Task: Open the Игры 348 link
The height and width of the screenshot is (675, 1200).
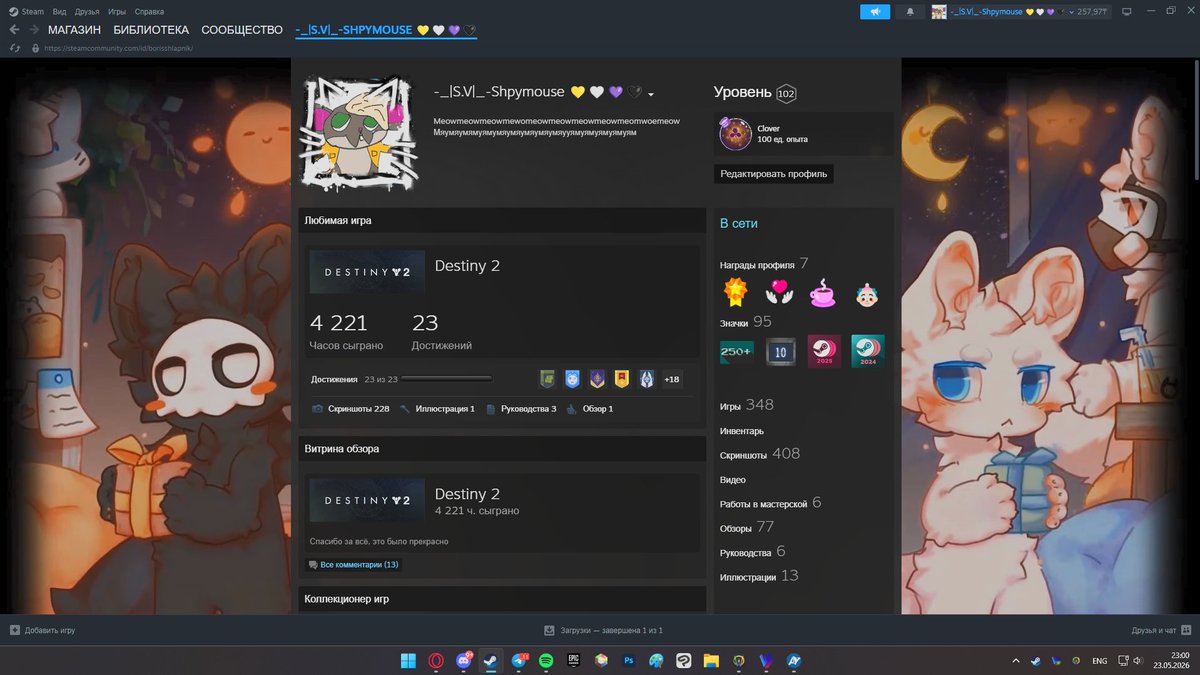Action: (747, 406)
